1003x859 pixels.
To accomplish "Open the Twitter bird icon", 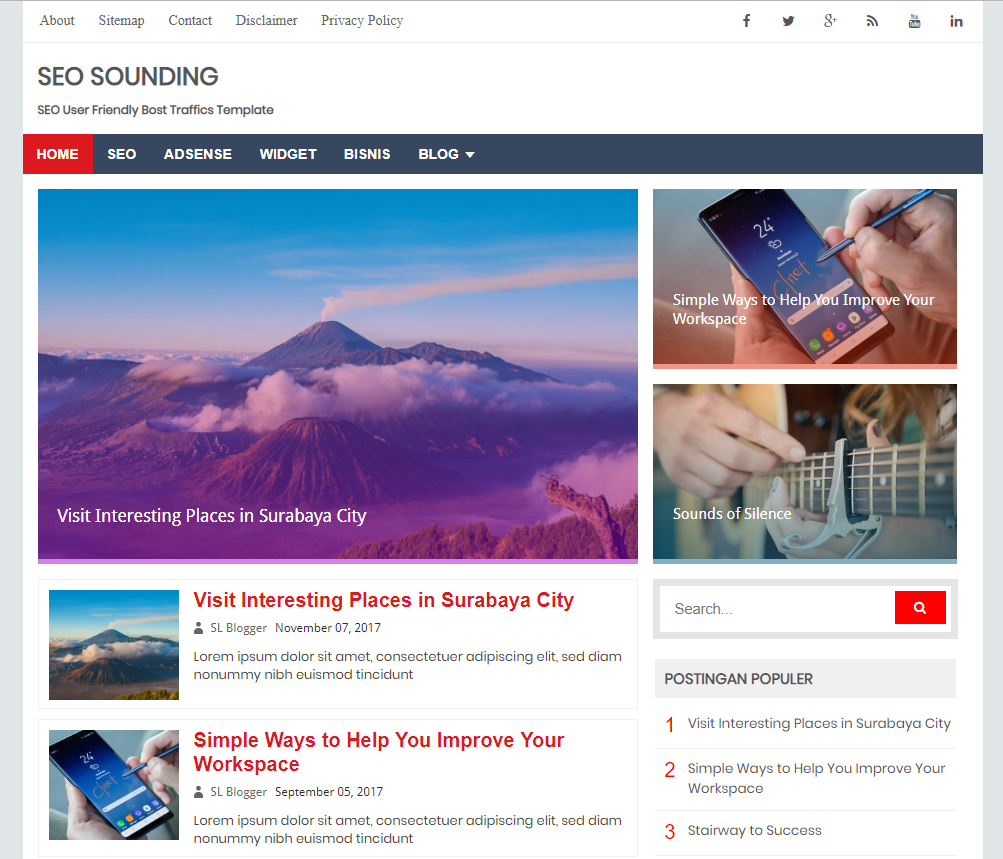I will pyautogui.click(x=788, y=21).
